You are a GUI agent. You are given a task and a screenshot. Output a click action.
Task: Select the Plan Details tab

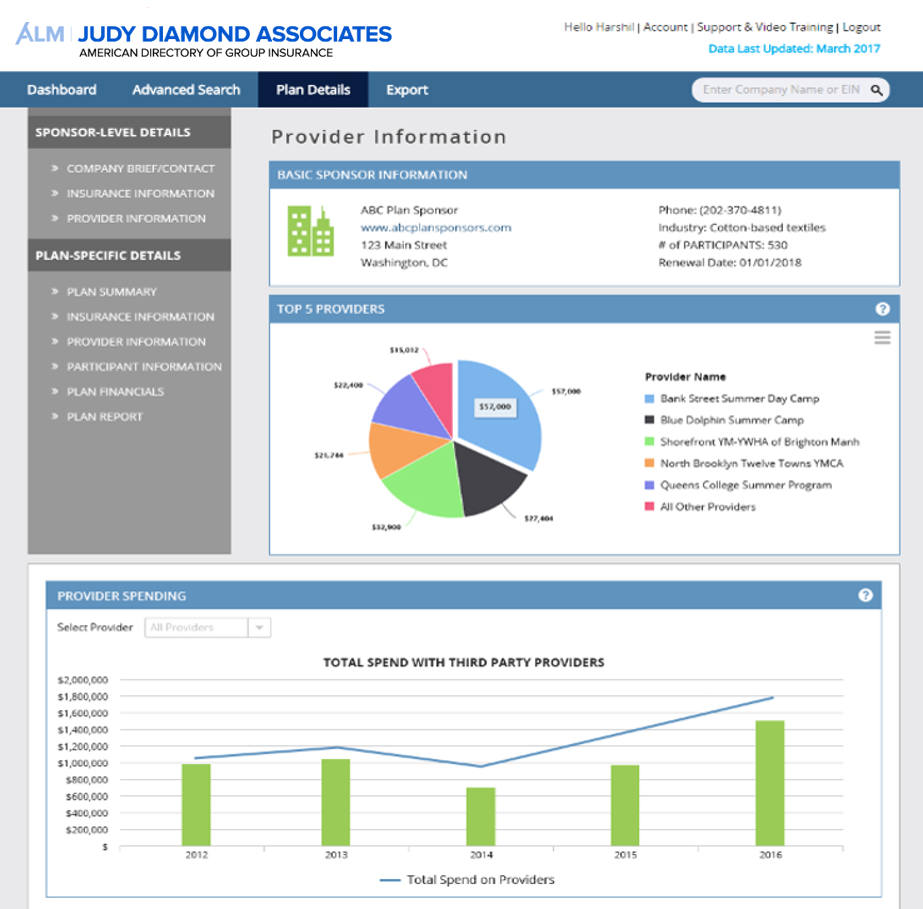pyautogui.click(x=313, y=89)
